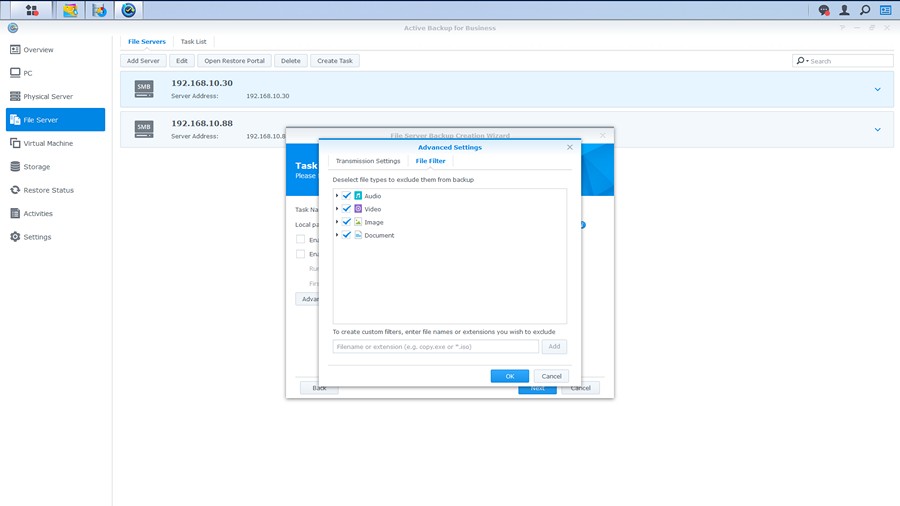Click the Audio file type icon
This screenshot has height=506, width=900.
(x=358, y=196)
